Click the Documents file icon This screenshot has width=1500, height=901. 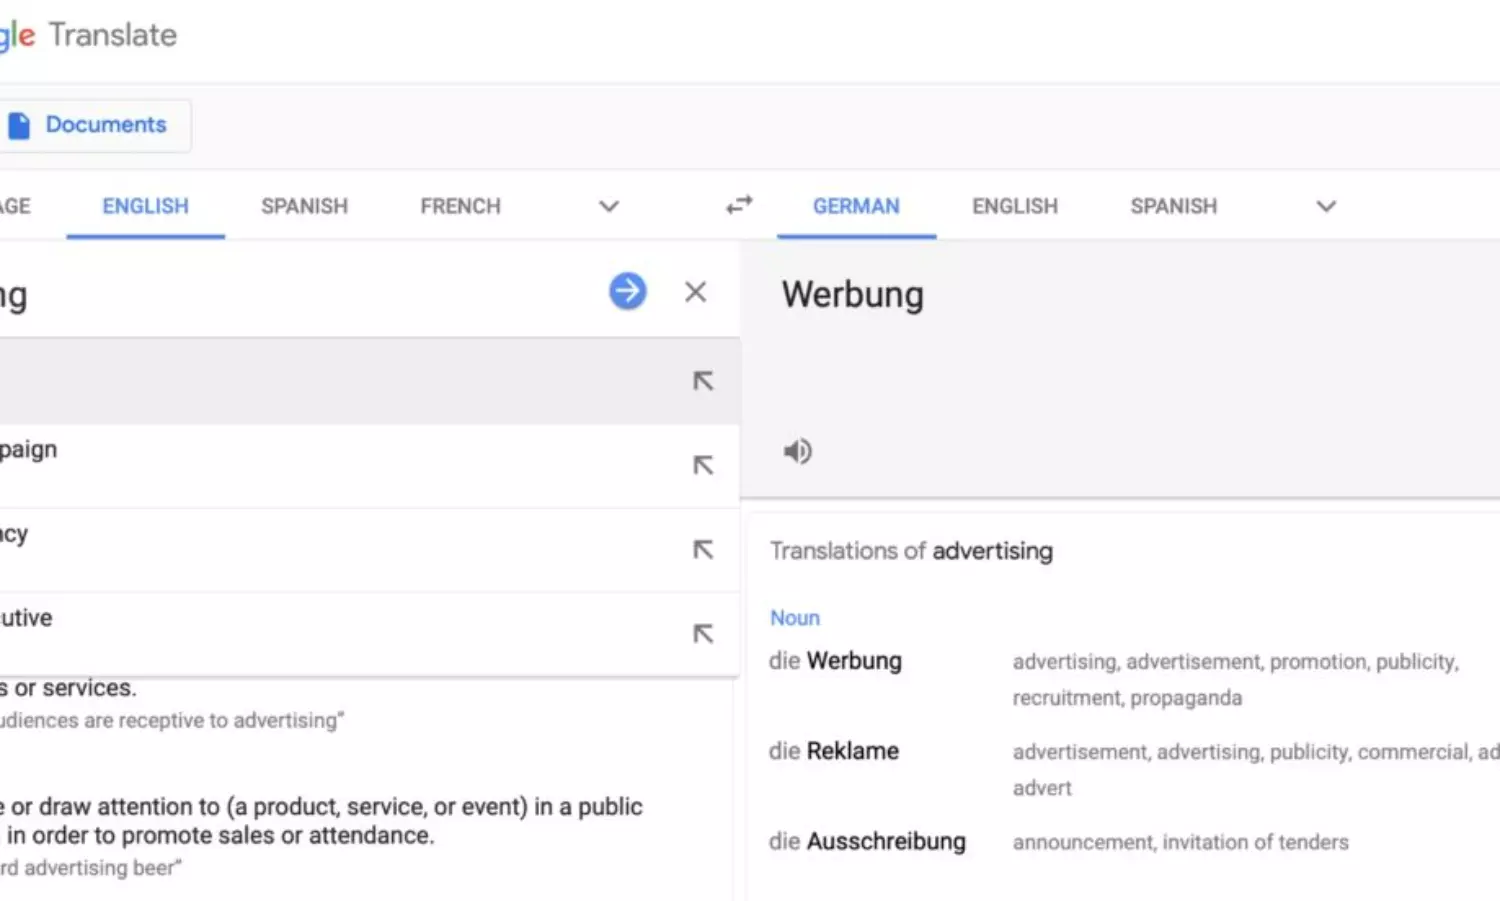[x=19, y=125]
